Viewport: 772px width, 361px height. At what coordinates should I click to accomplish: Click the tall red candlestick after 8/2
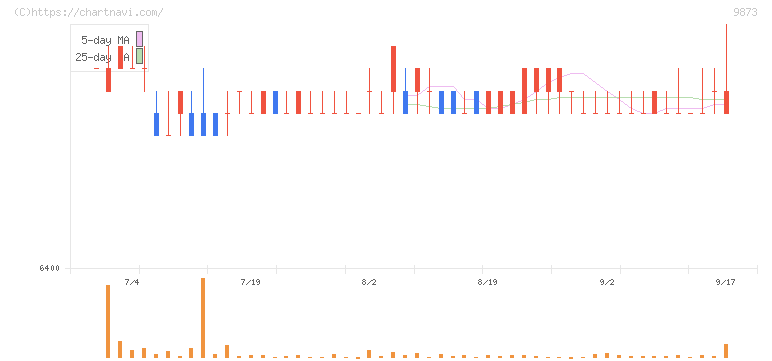coord(393,68)
